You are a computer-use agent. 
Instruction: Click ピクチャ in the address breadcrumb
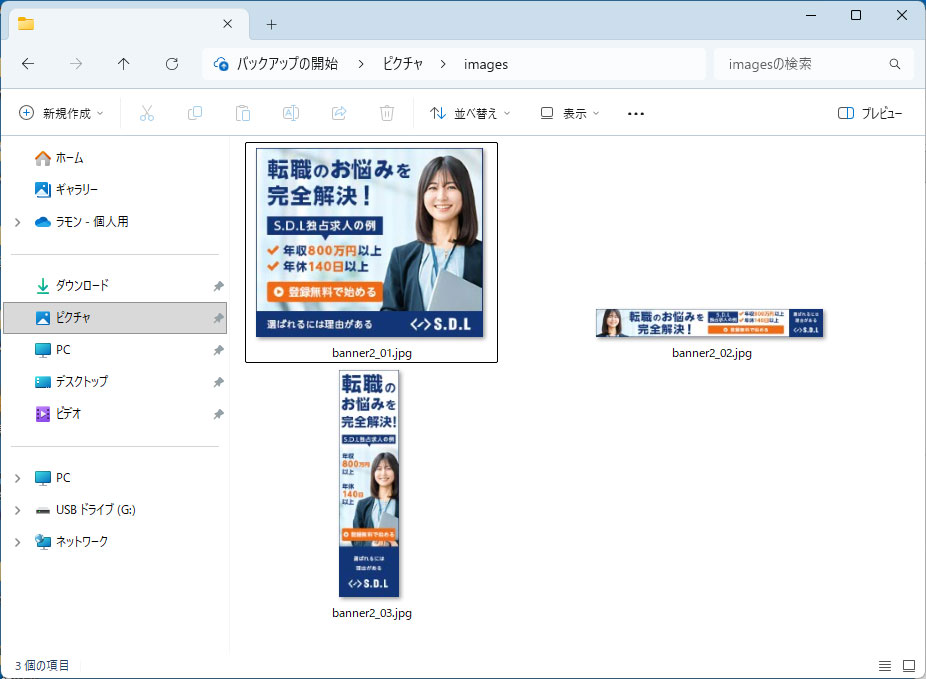[403, 64]
